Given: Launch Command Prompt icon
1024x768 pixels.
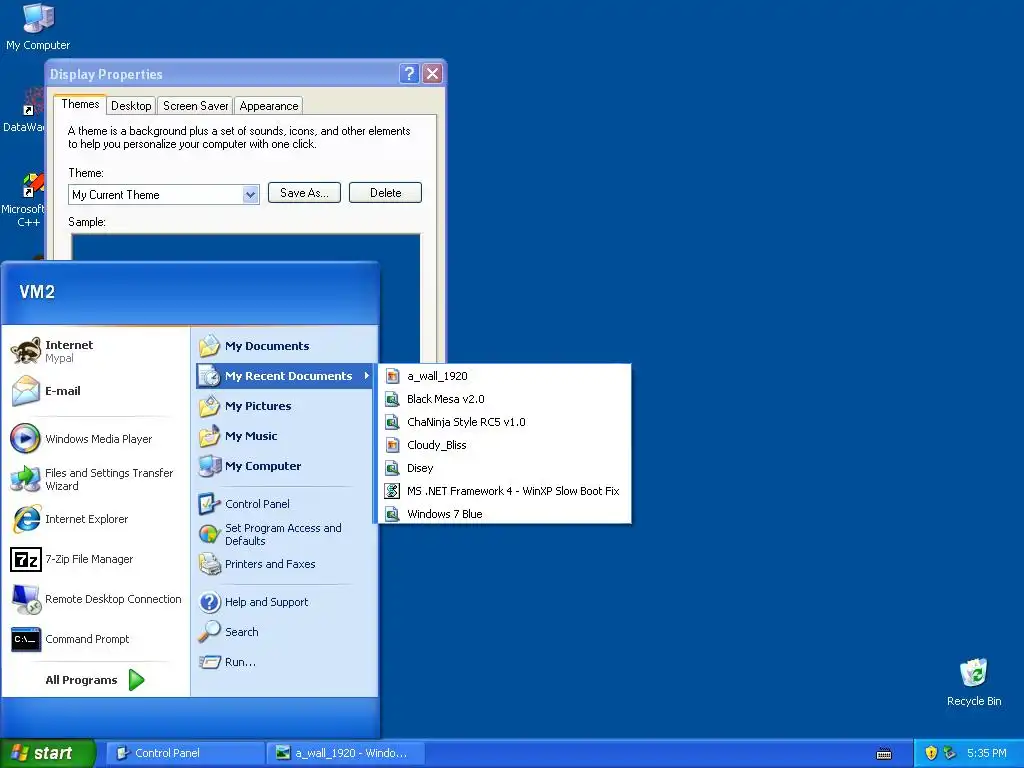Looking at the screenshot, I should point(26,639).
